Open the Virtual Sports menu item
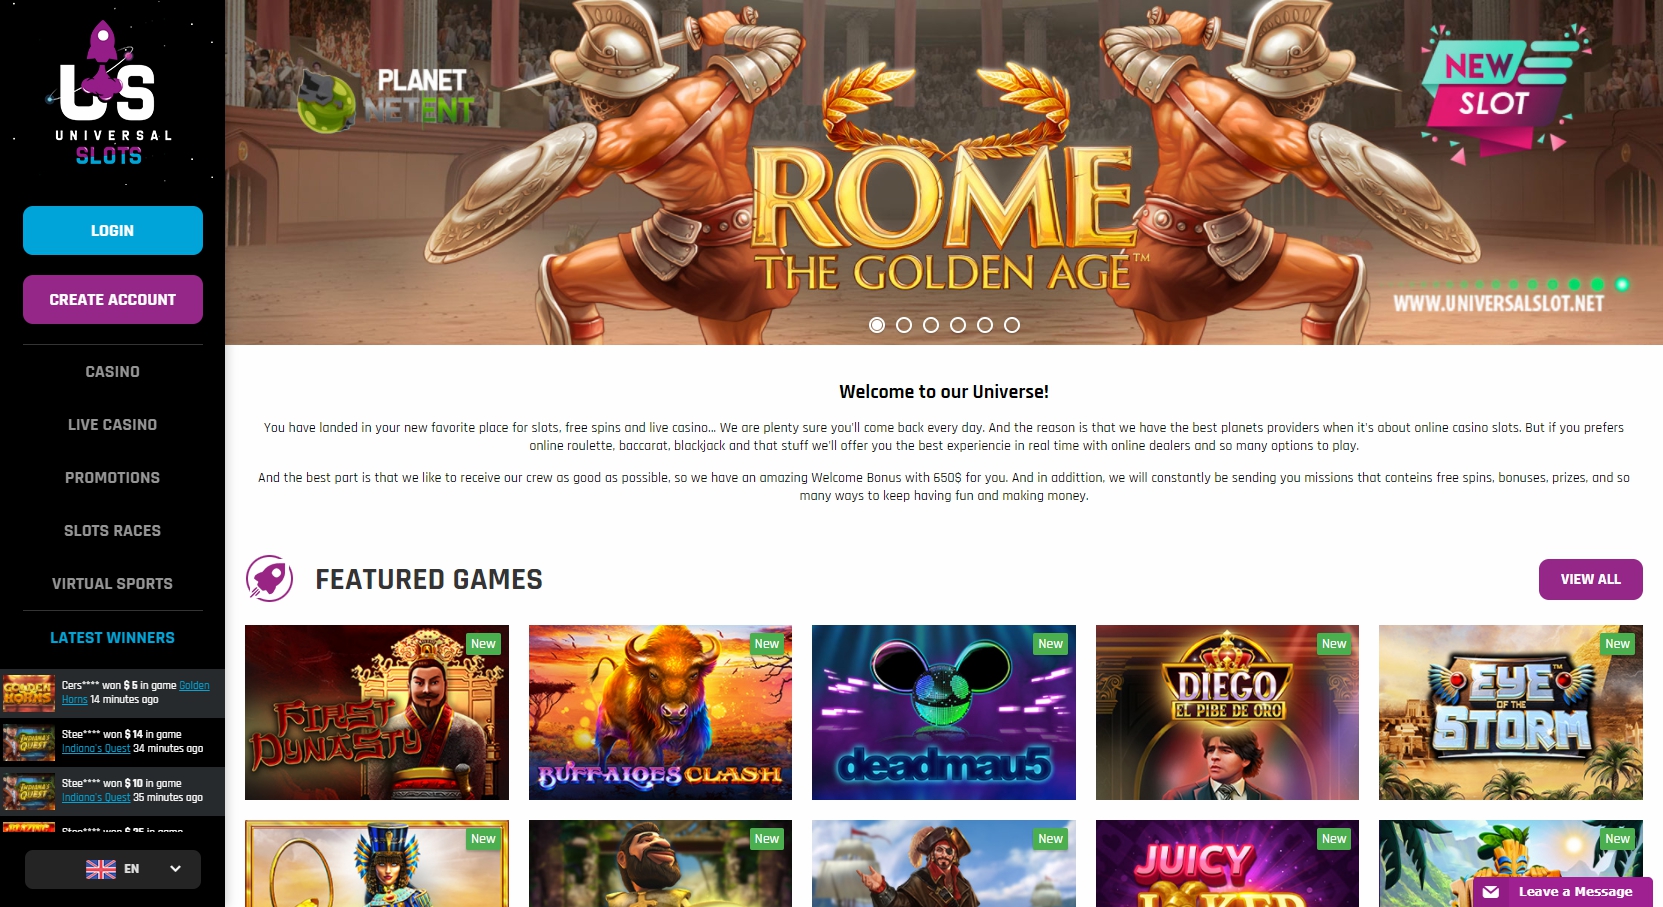Screen dimensions: 1663x907 click(112, 584)
